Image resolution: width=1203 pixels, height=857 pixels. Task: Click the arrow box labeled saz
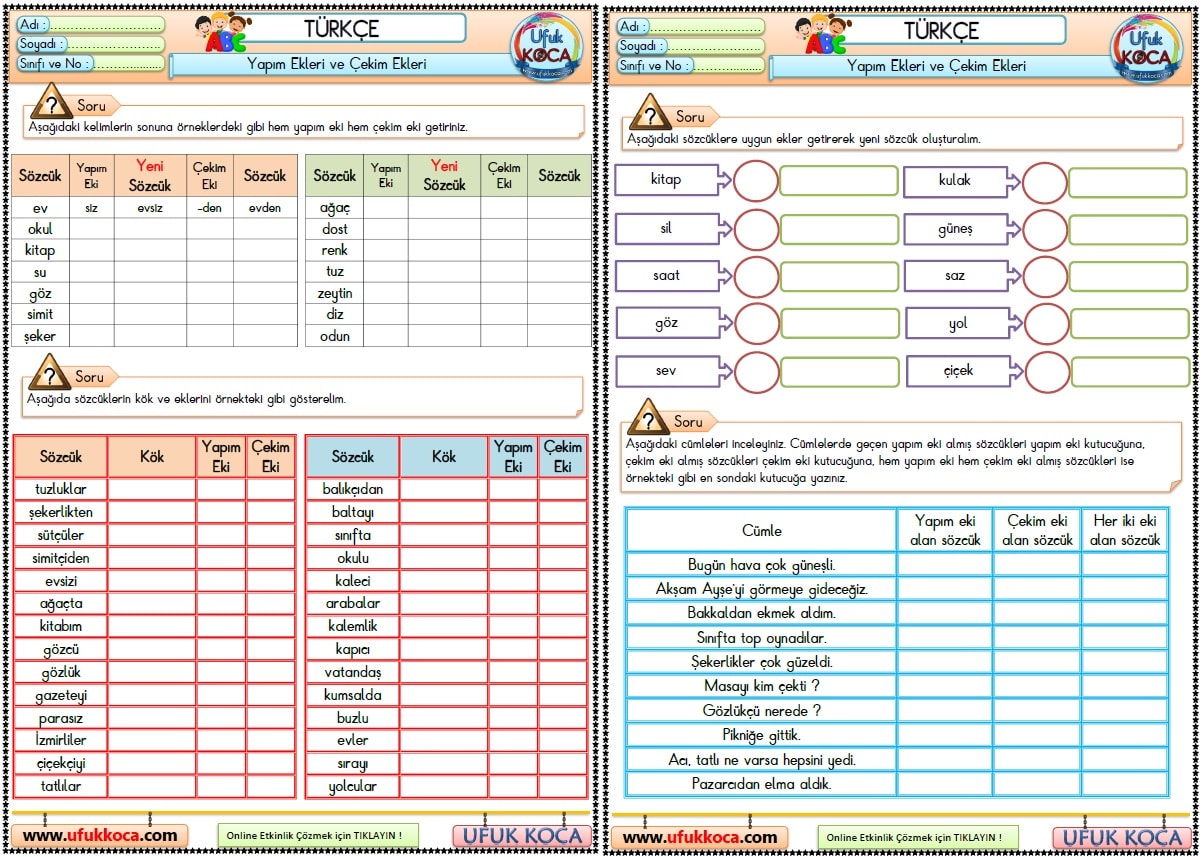click(x=961, y=276)
